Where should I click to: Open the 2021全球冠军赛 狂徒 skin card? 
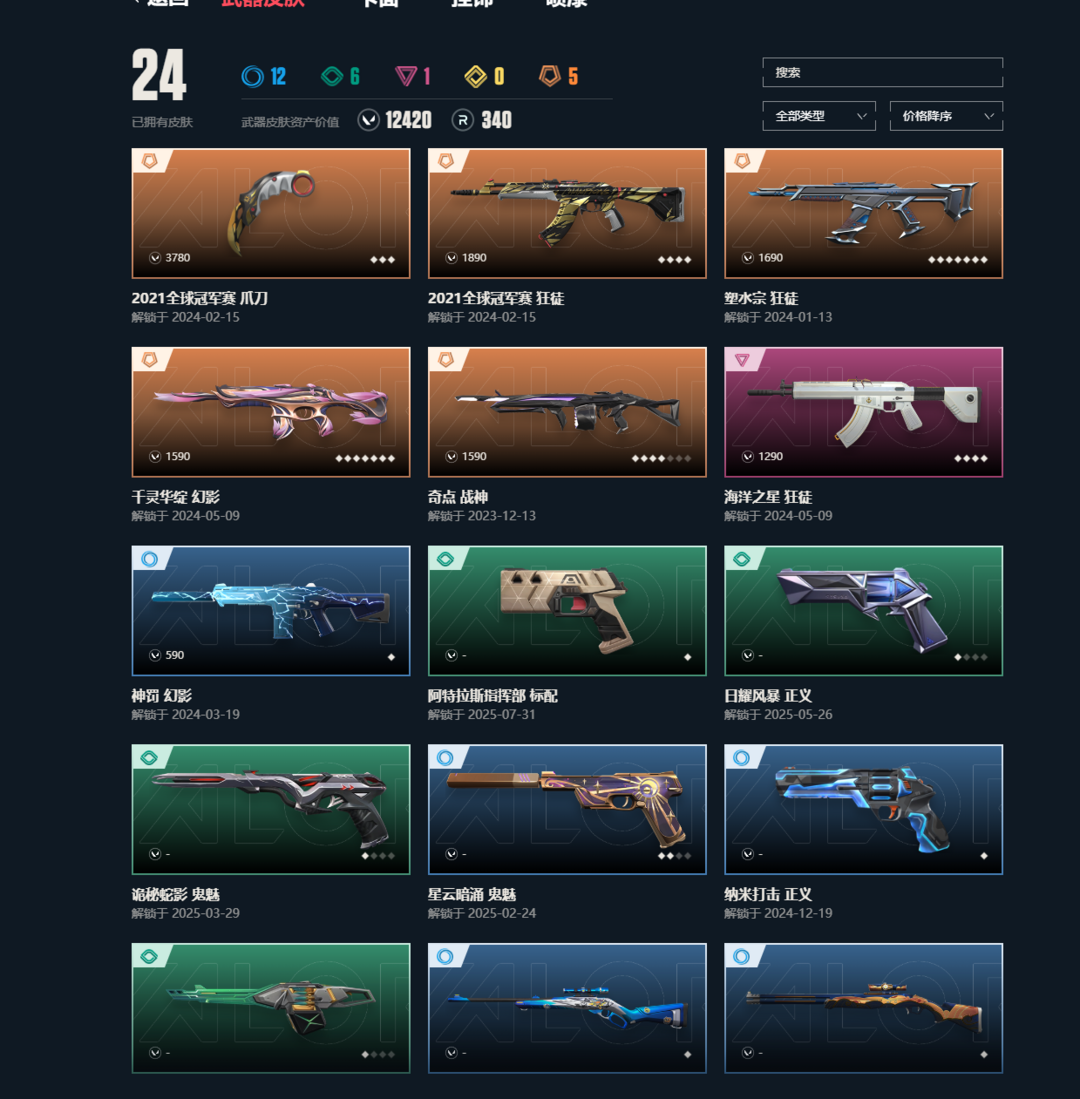[567, 213]
